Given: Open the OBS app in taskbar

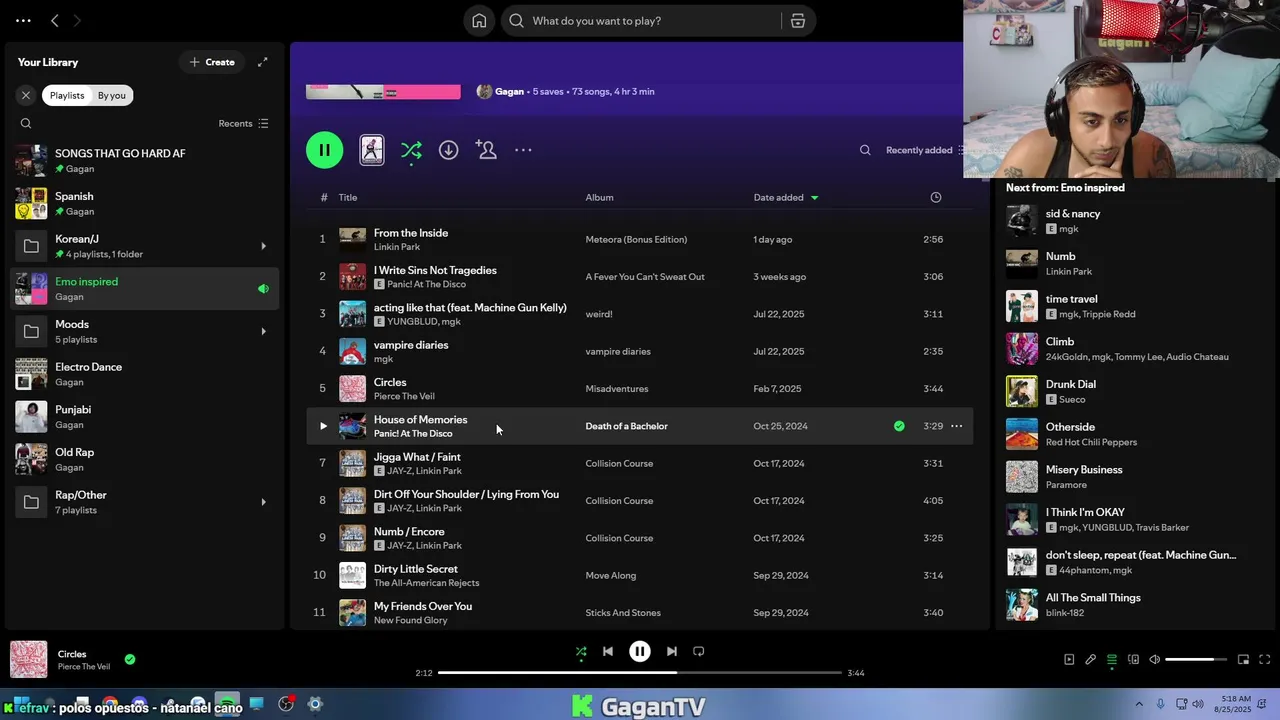Looking at the screenshot, I should (286, 704).
